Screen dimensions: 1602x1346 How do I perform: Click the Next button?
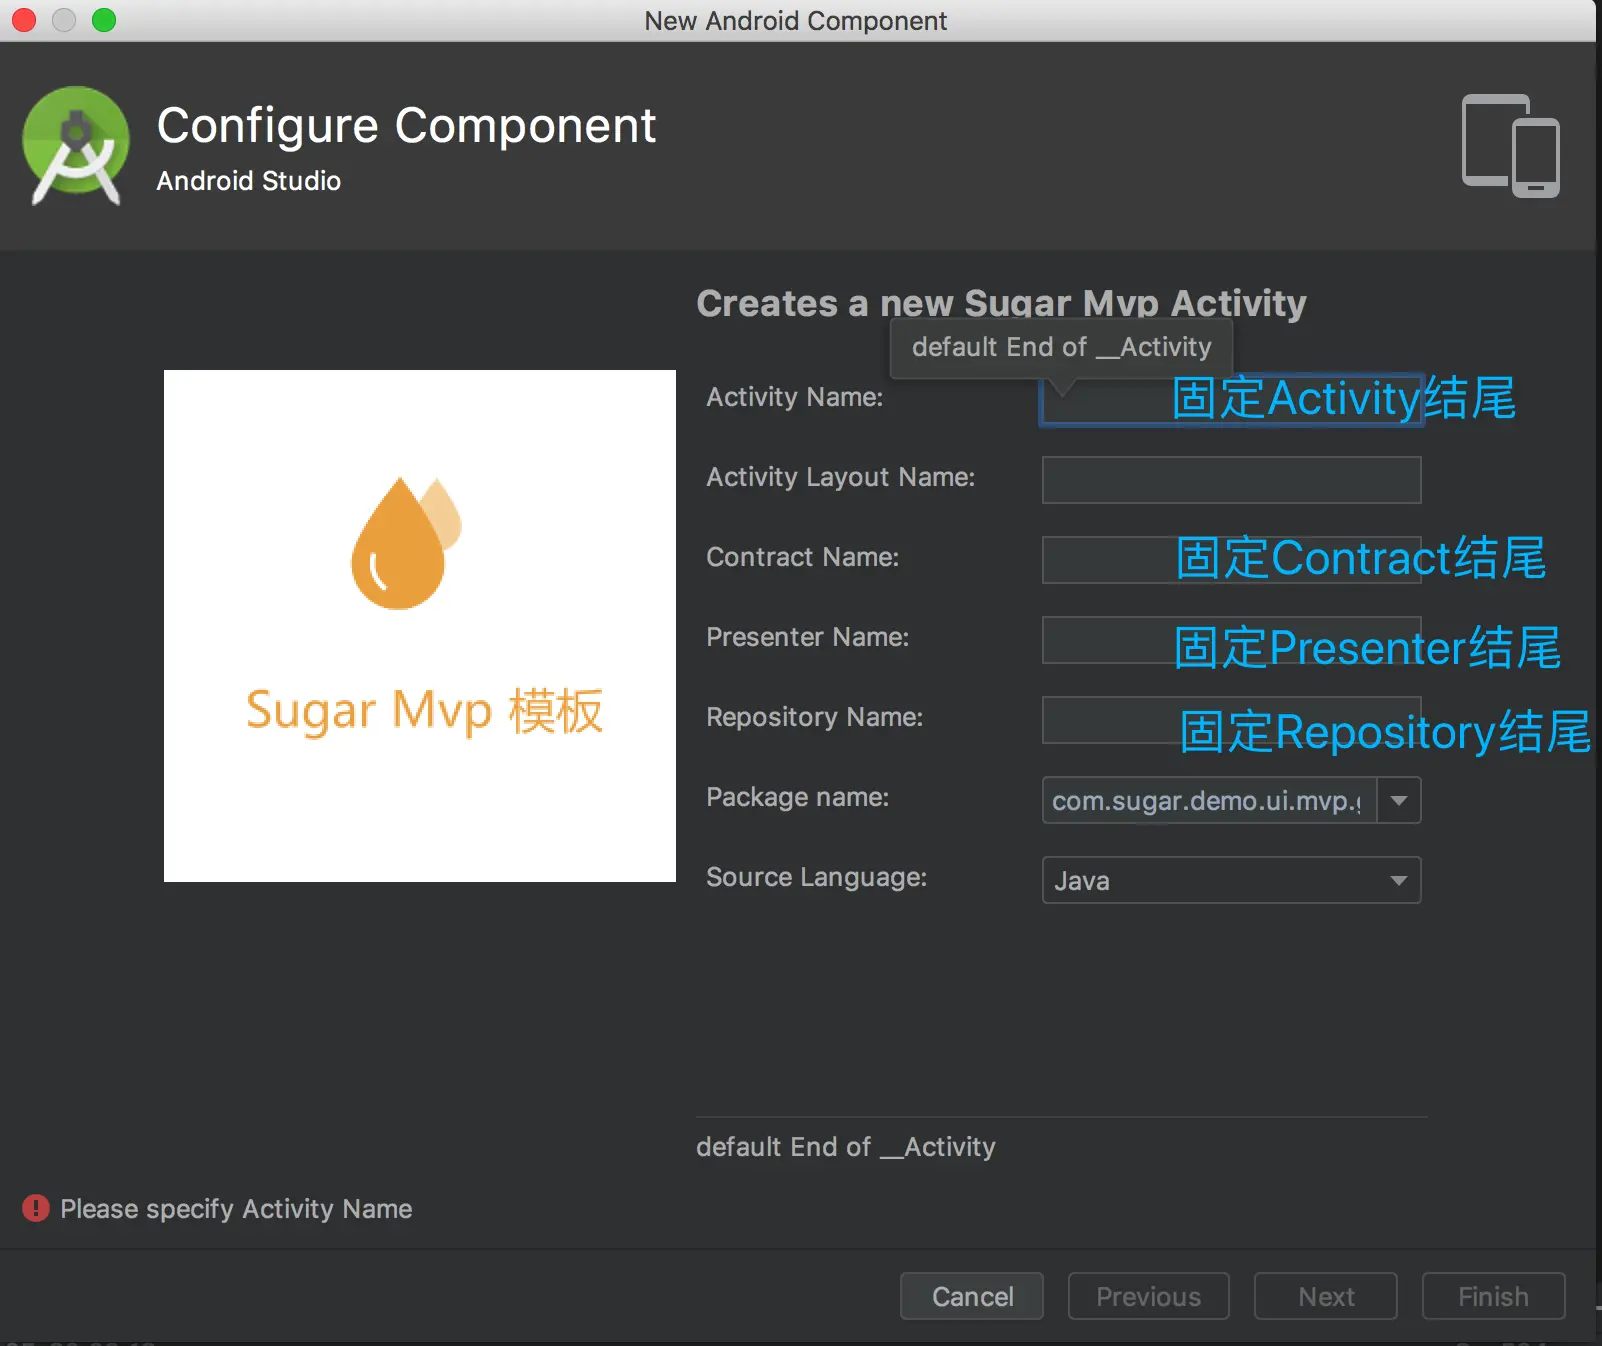(x=1326, y=1296)
